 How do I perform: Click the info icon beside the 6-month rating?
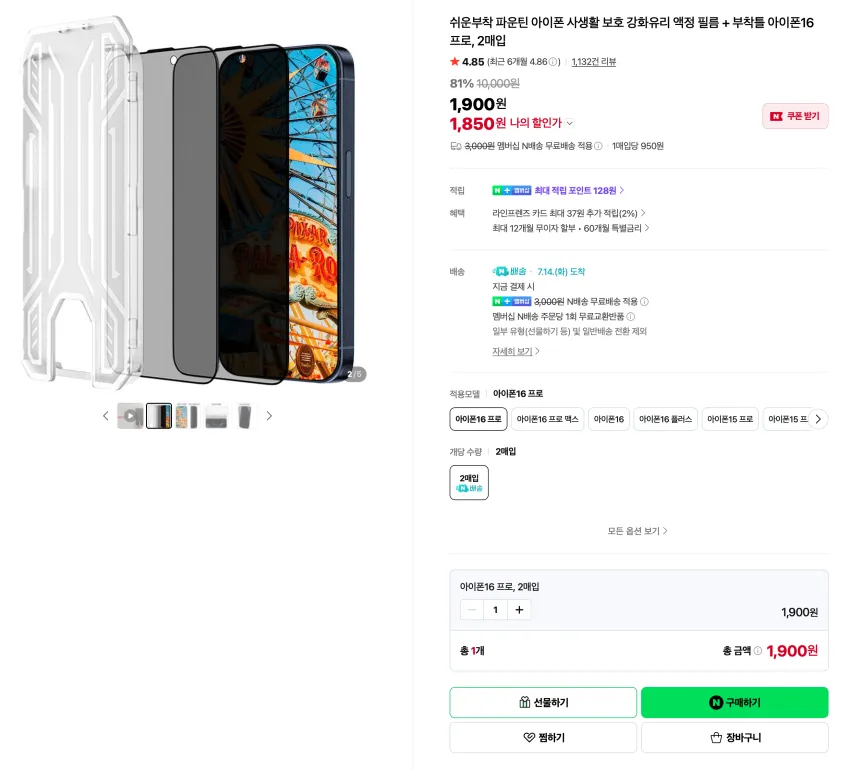(x=552, y=62)
